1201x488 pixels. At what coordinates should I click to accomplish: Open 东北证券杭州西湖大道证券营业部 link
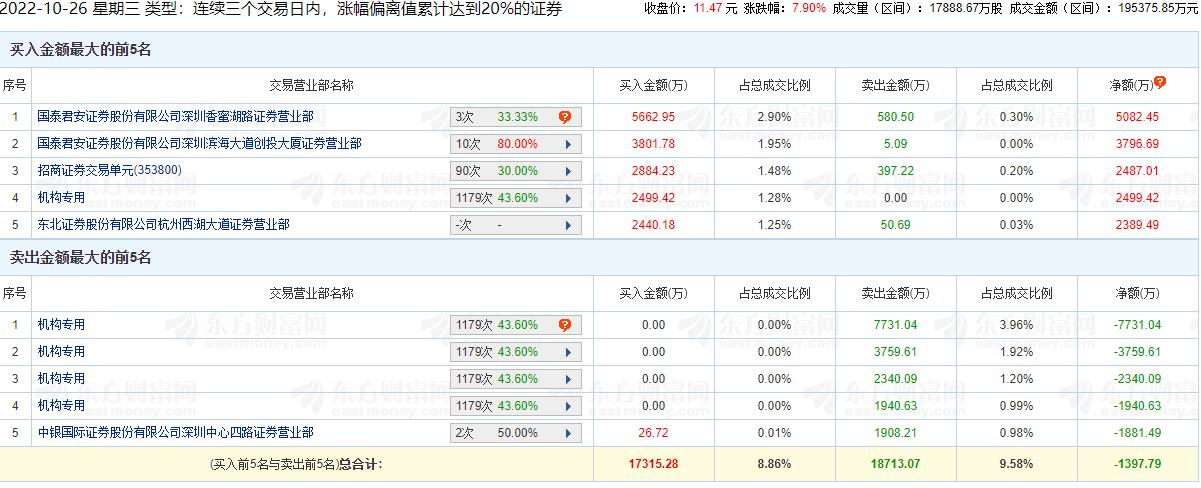163,225
